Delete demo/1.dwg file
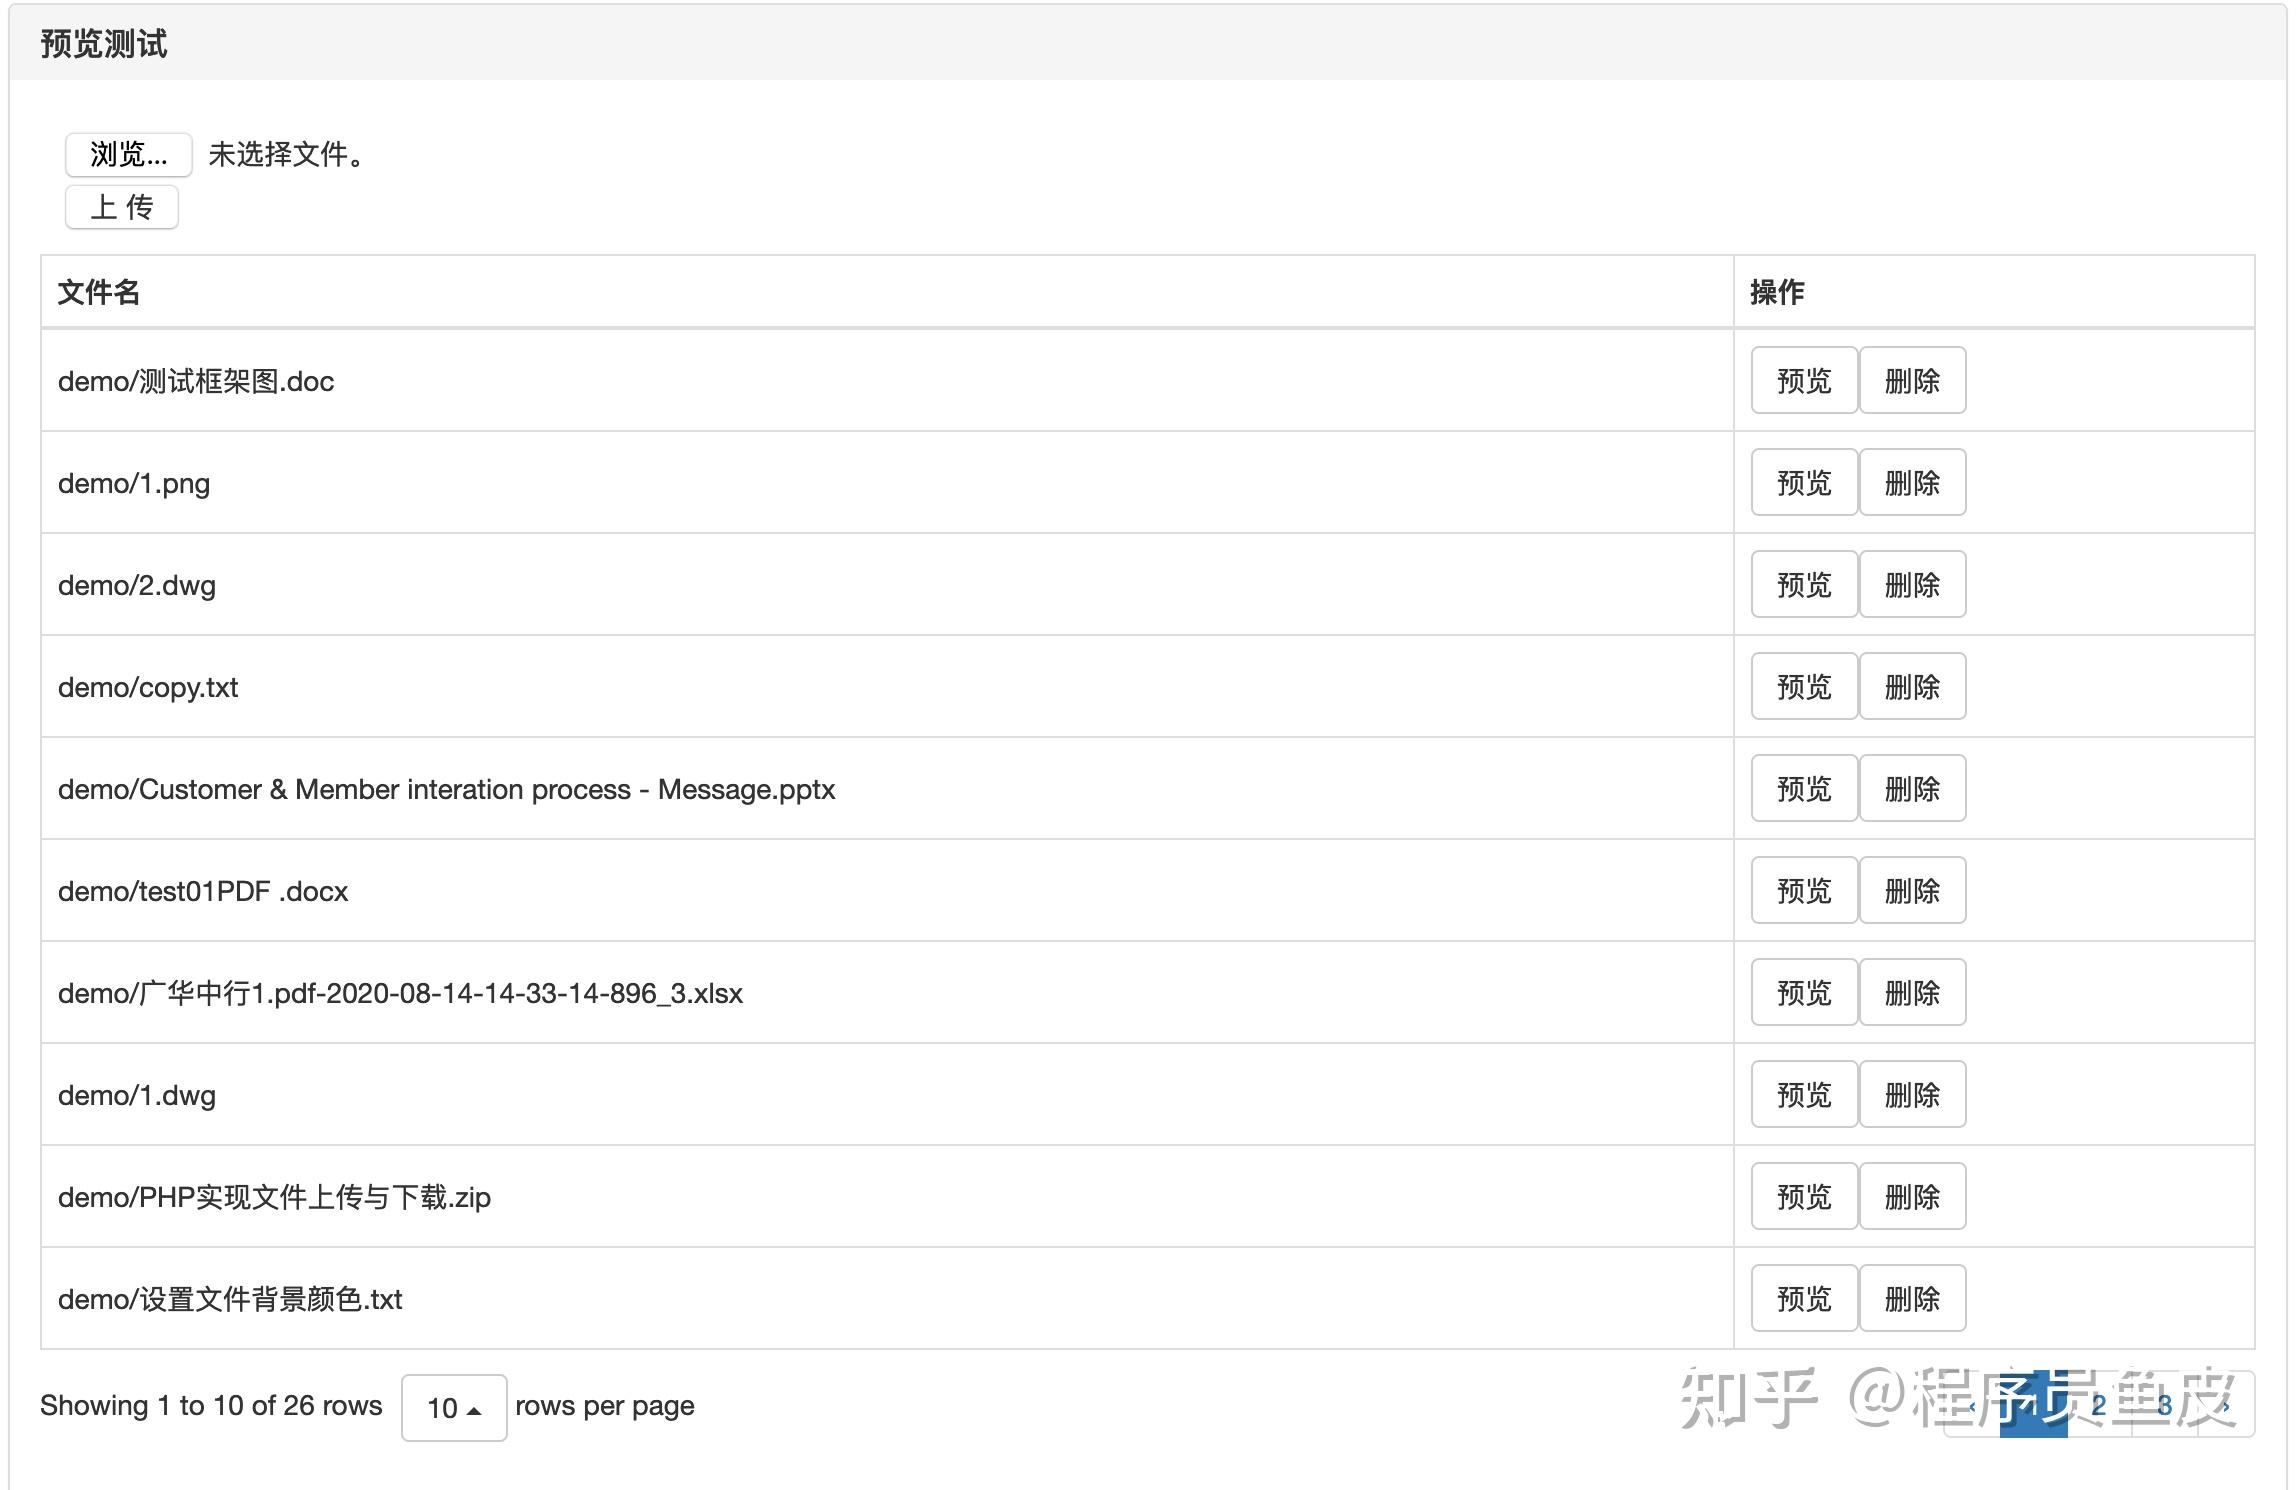 [x=1911, y=1095]
